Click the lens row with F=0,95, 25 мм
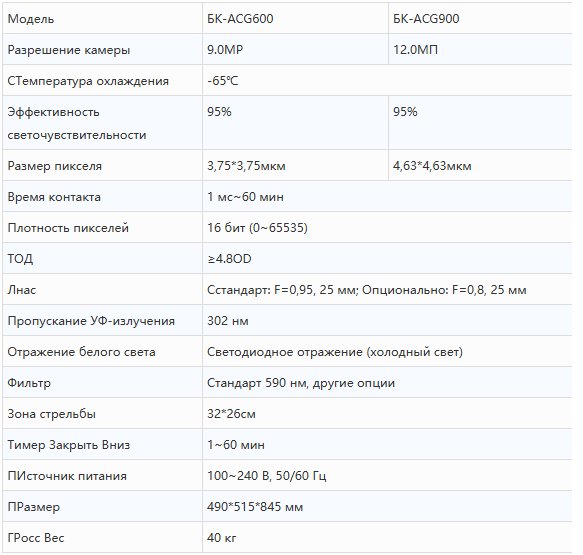Screen dimensions: 583x555 tap(287, 290)
